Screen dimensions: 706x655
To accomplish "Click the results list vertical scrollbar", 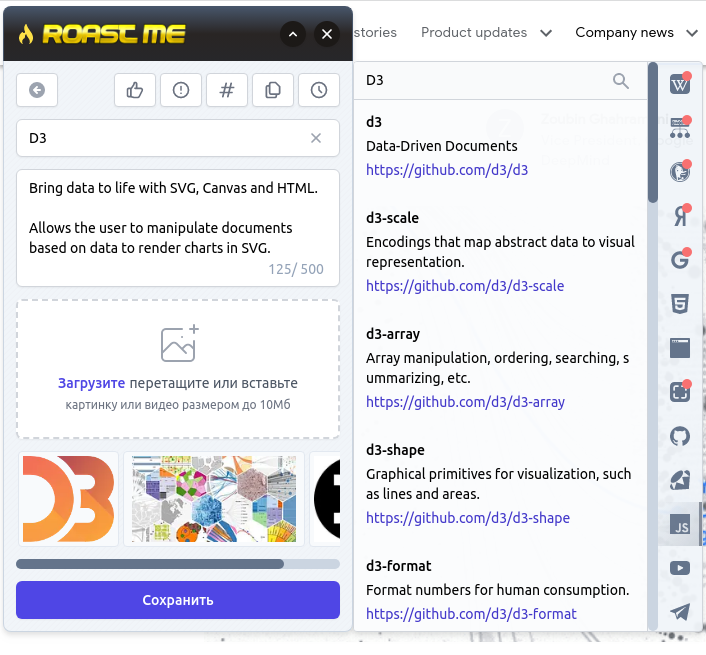I will point(653,133).
